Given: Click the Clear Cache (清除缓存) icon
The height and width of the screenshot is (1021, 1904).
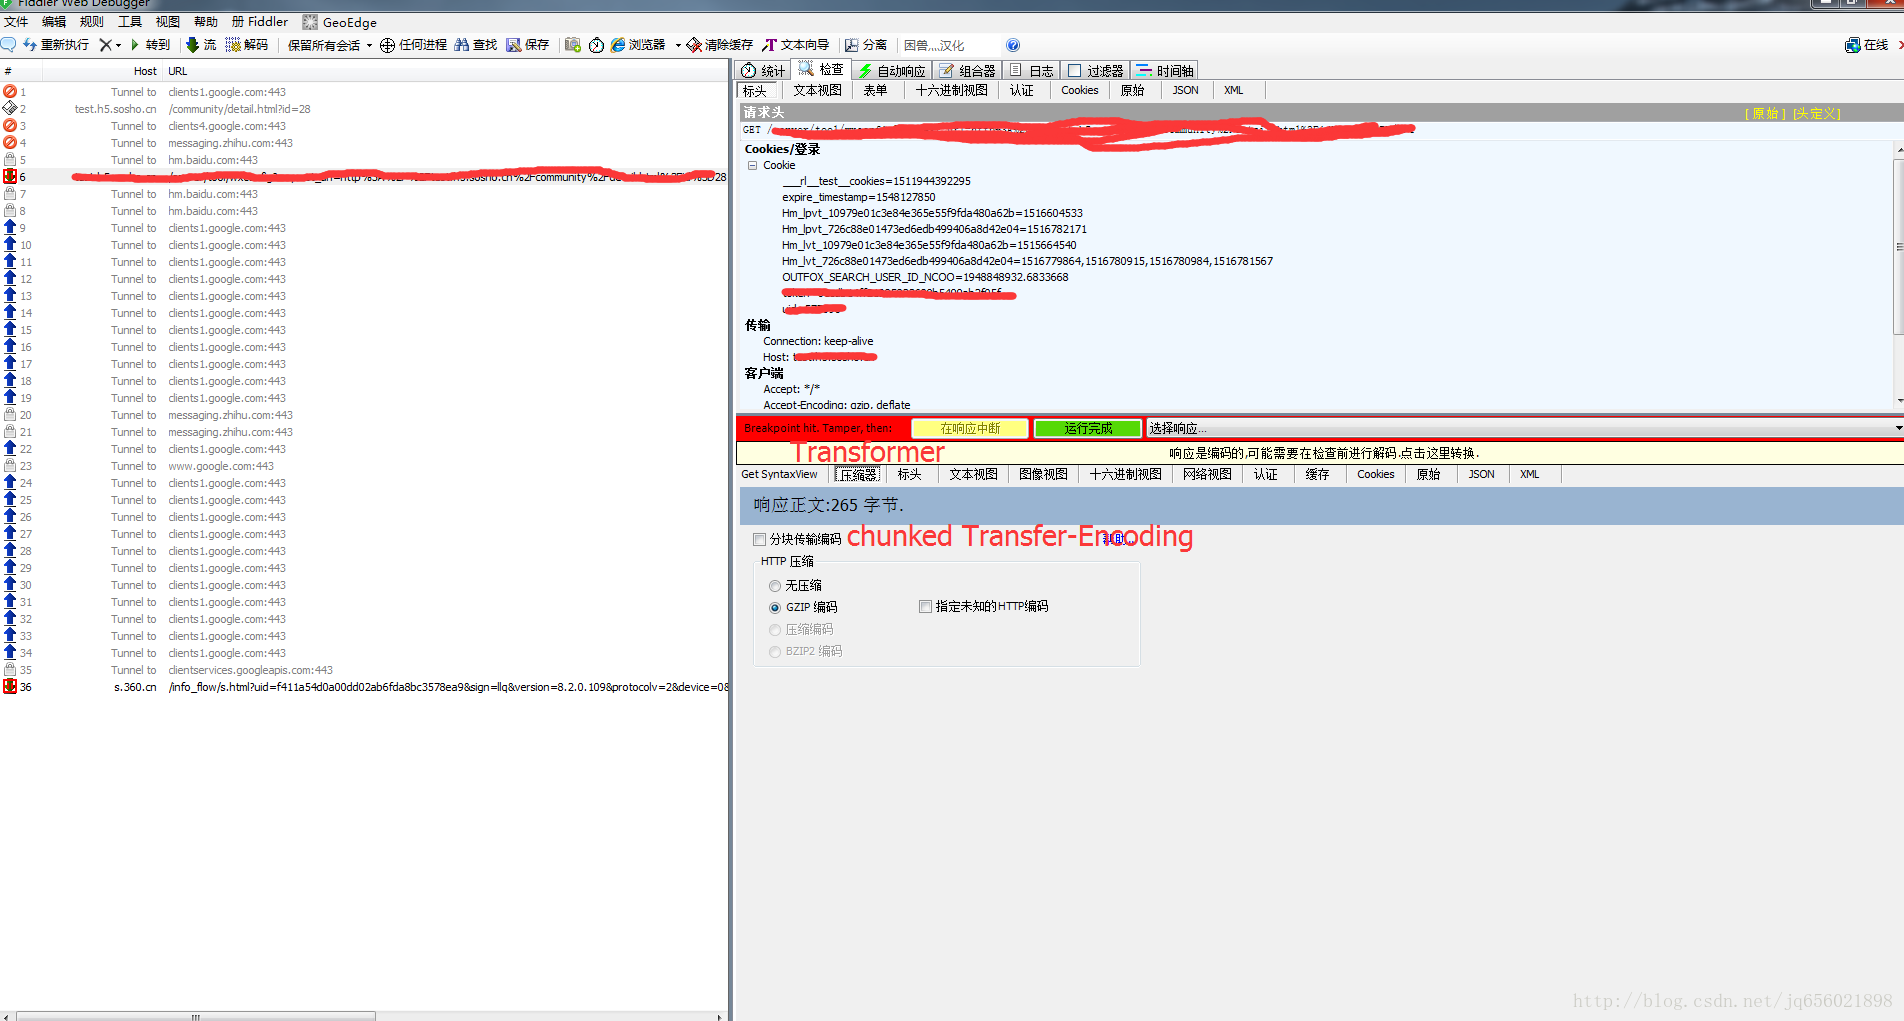Looking at the screenshot, I should (694, 45).
